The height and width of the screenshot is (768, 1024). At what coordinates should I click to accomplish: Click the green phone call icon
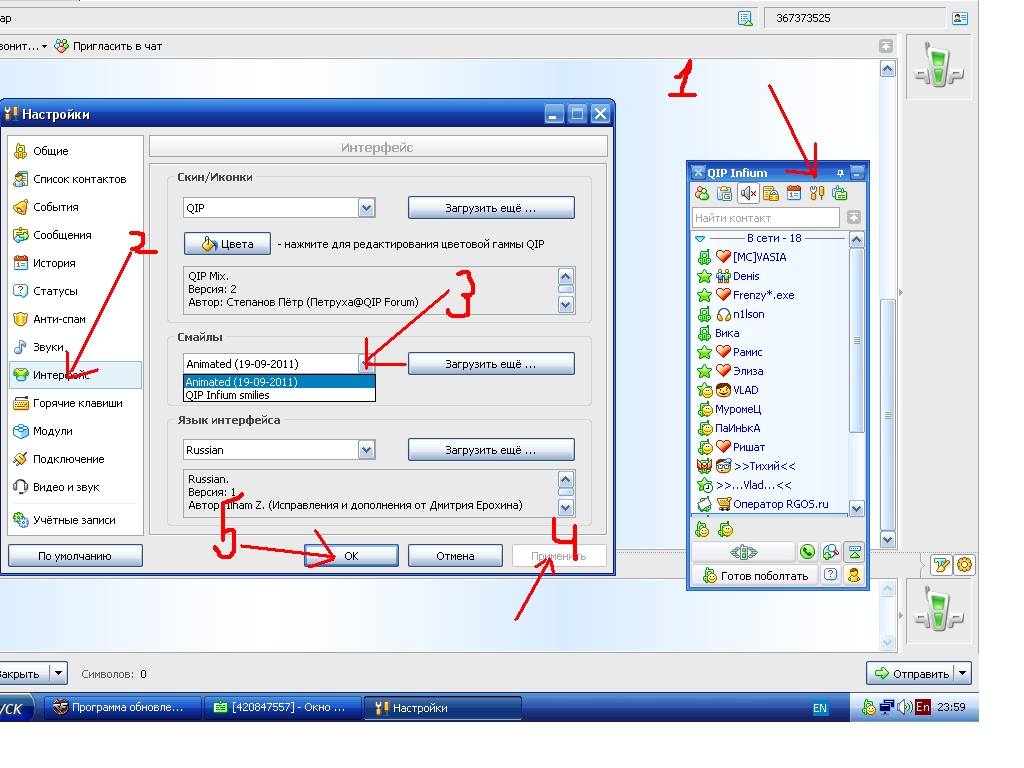(x=807, y=552)
